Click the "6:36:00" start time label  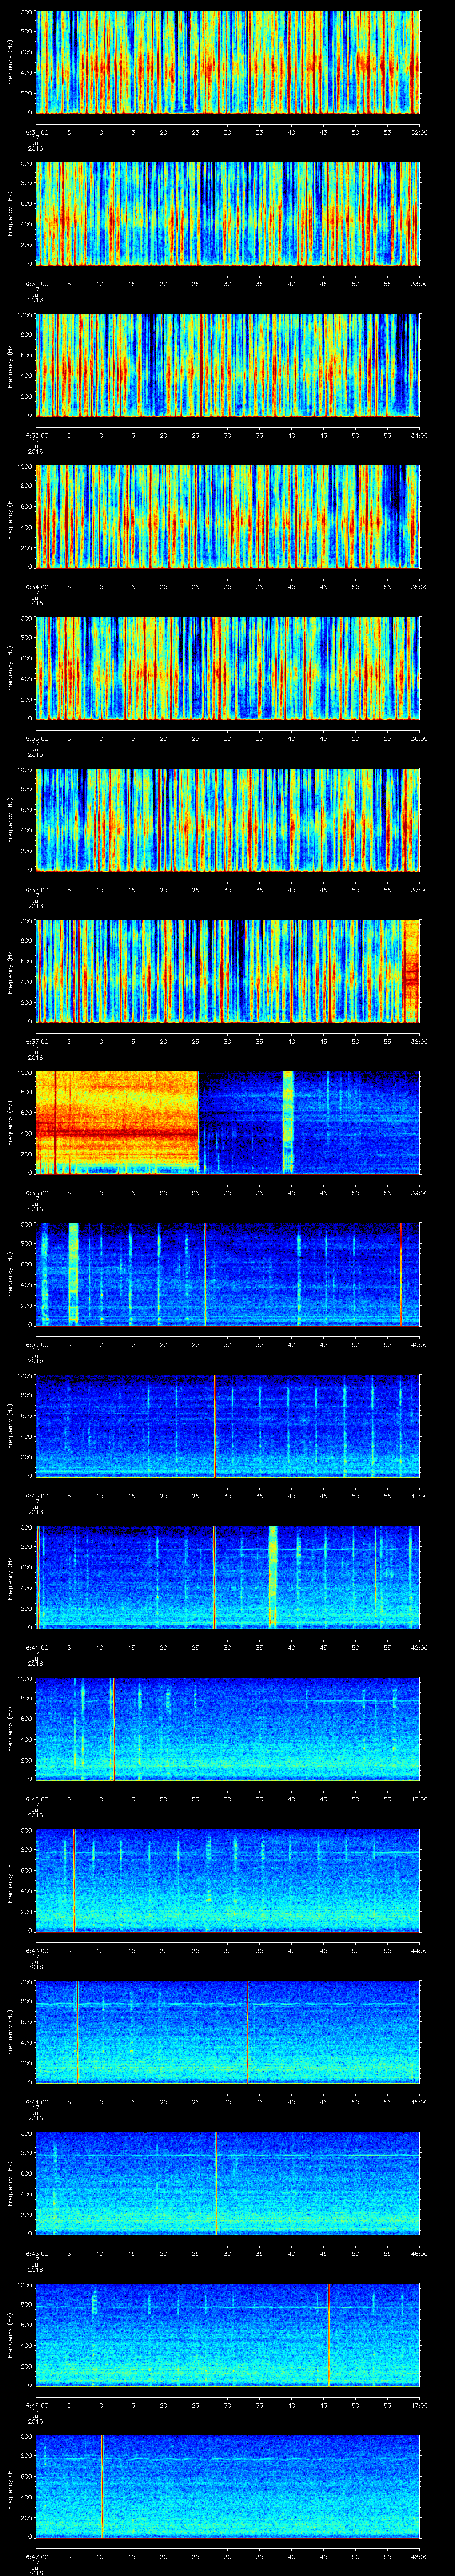[x=36, y=890]
